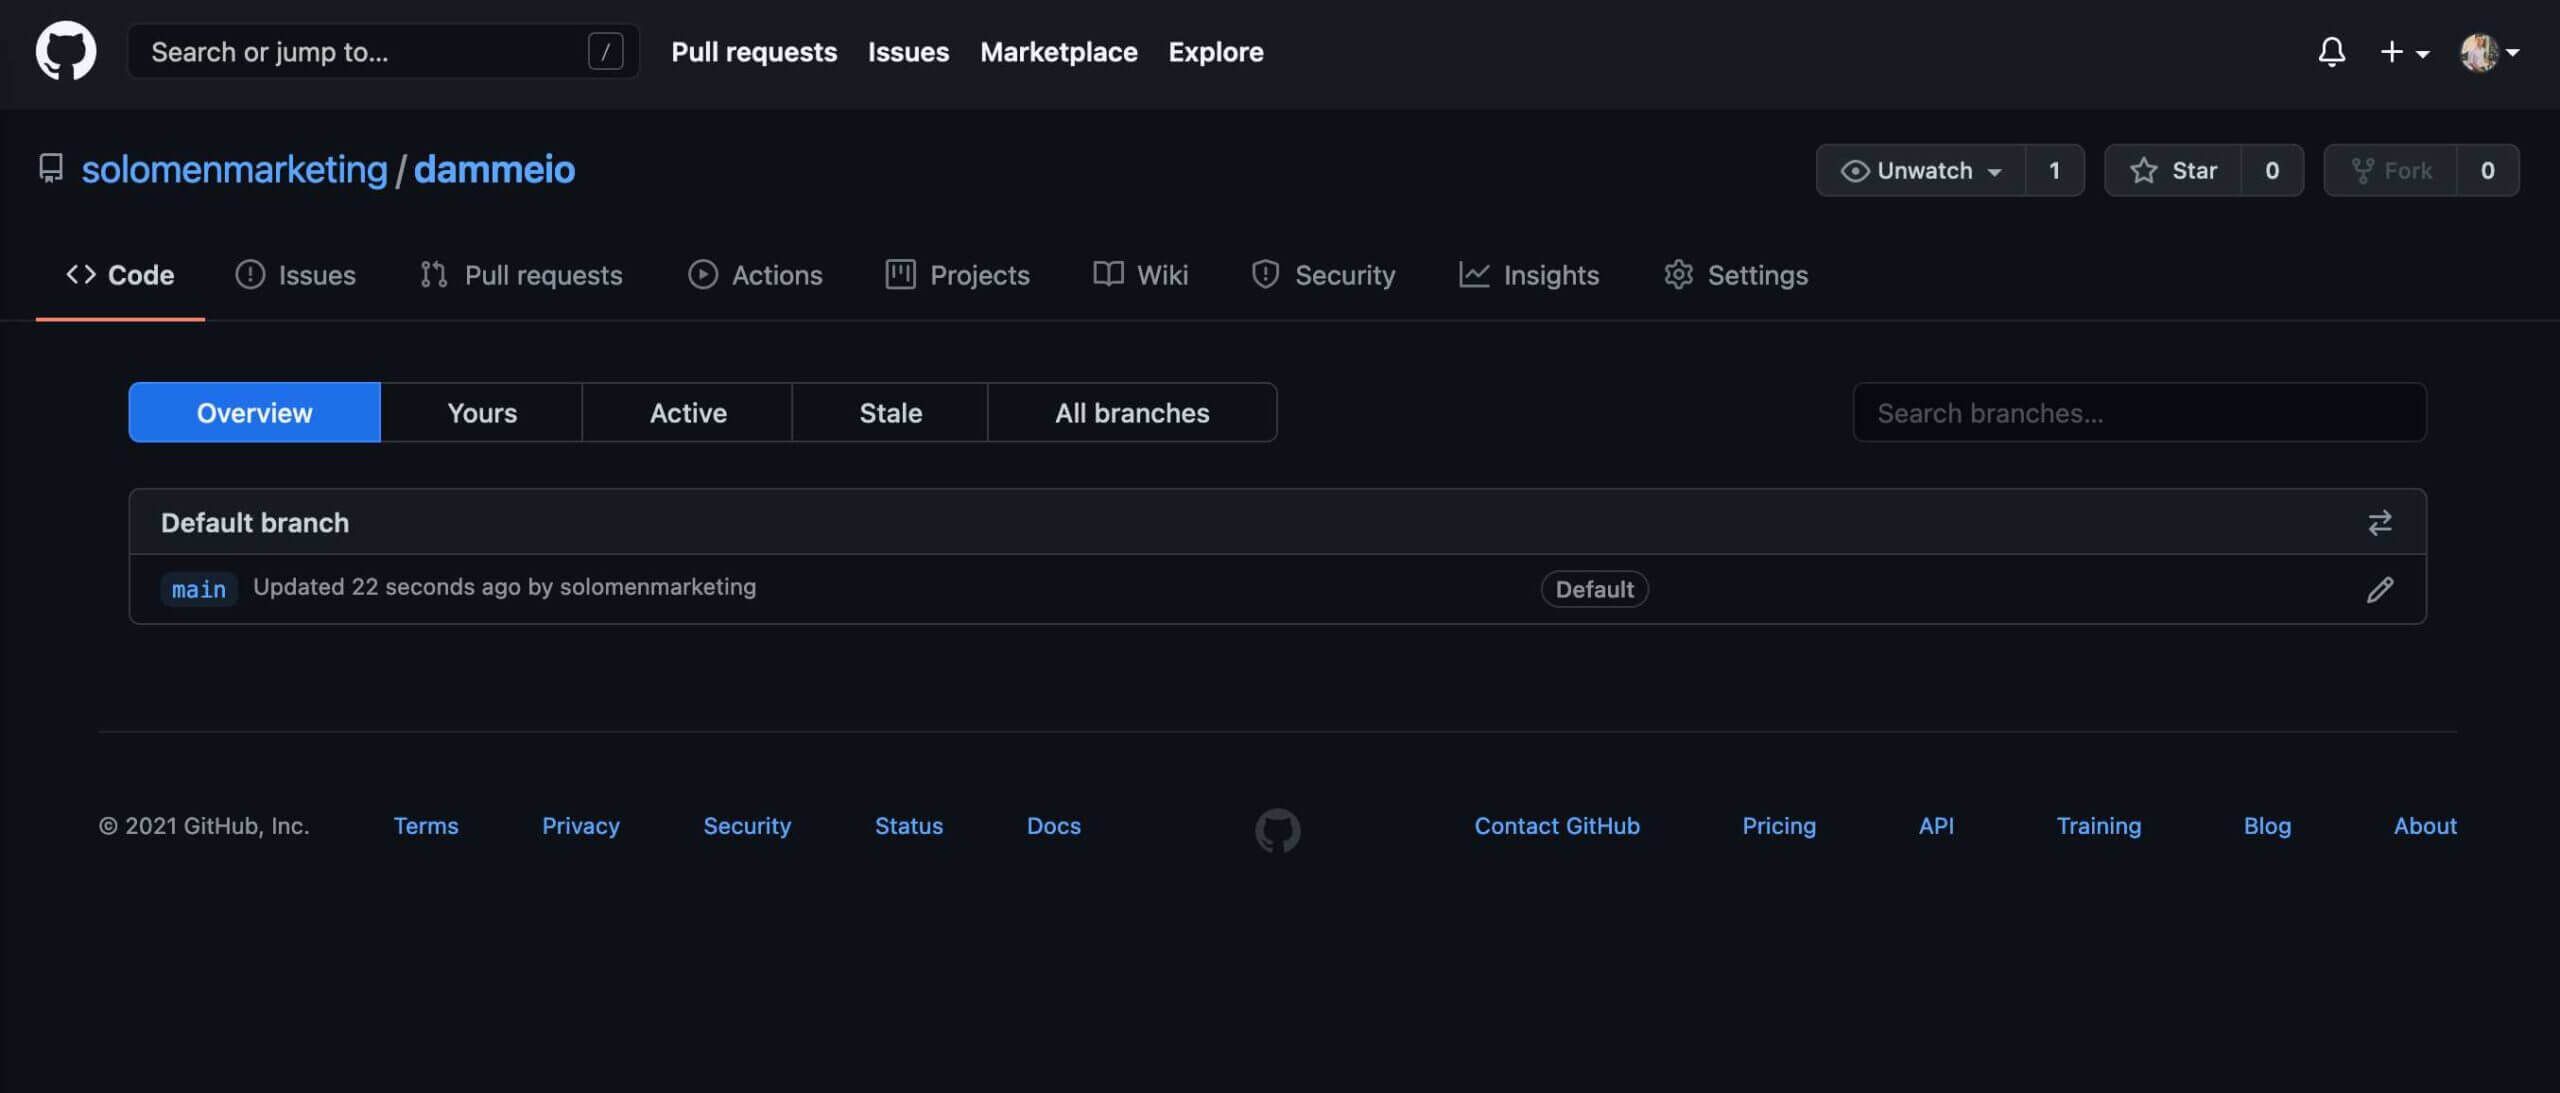Switch to the Wiki tab

[x=1140, y=275]
